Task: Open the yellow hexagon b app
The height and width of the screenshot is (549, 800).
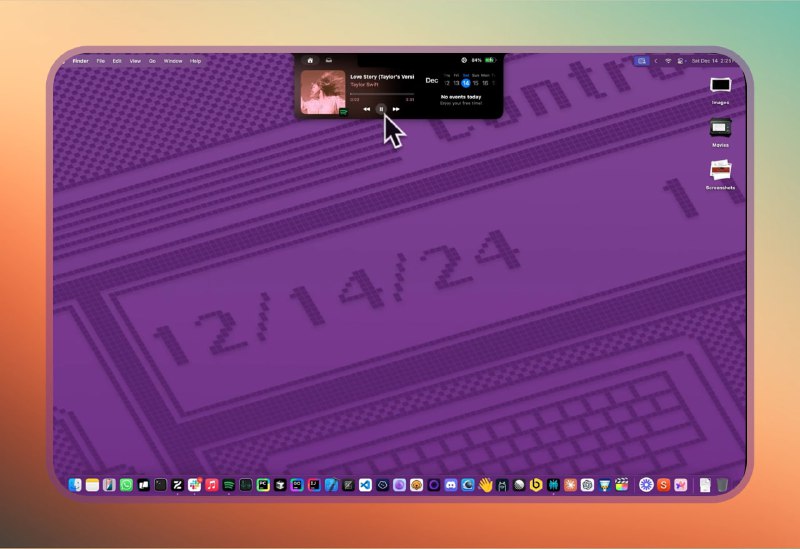Action: [536, 485]
